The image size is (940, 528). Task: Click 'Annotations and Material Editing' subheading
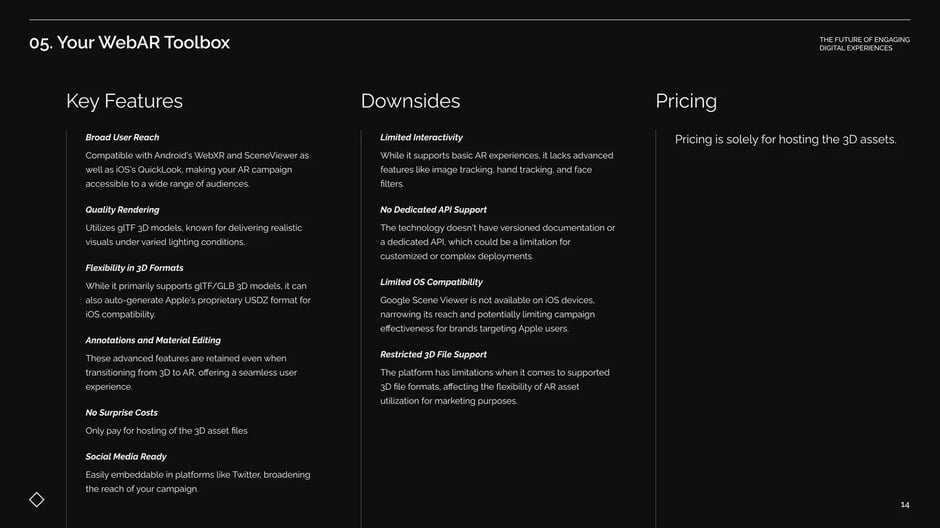[x=153, y=340]
